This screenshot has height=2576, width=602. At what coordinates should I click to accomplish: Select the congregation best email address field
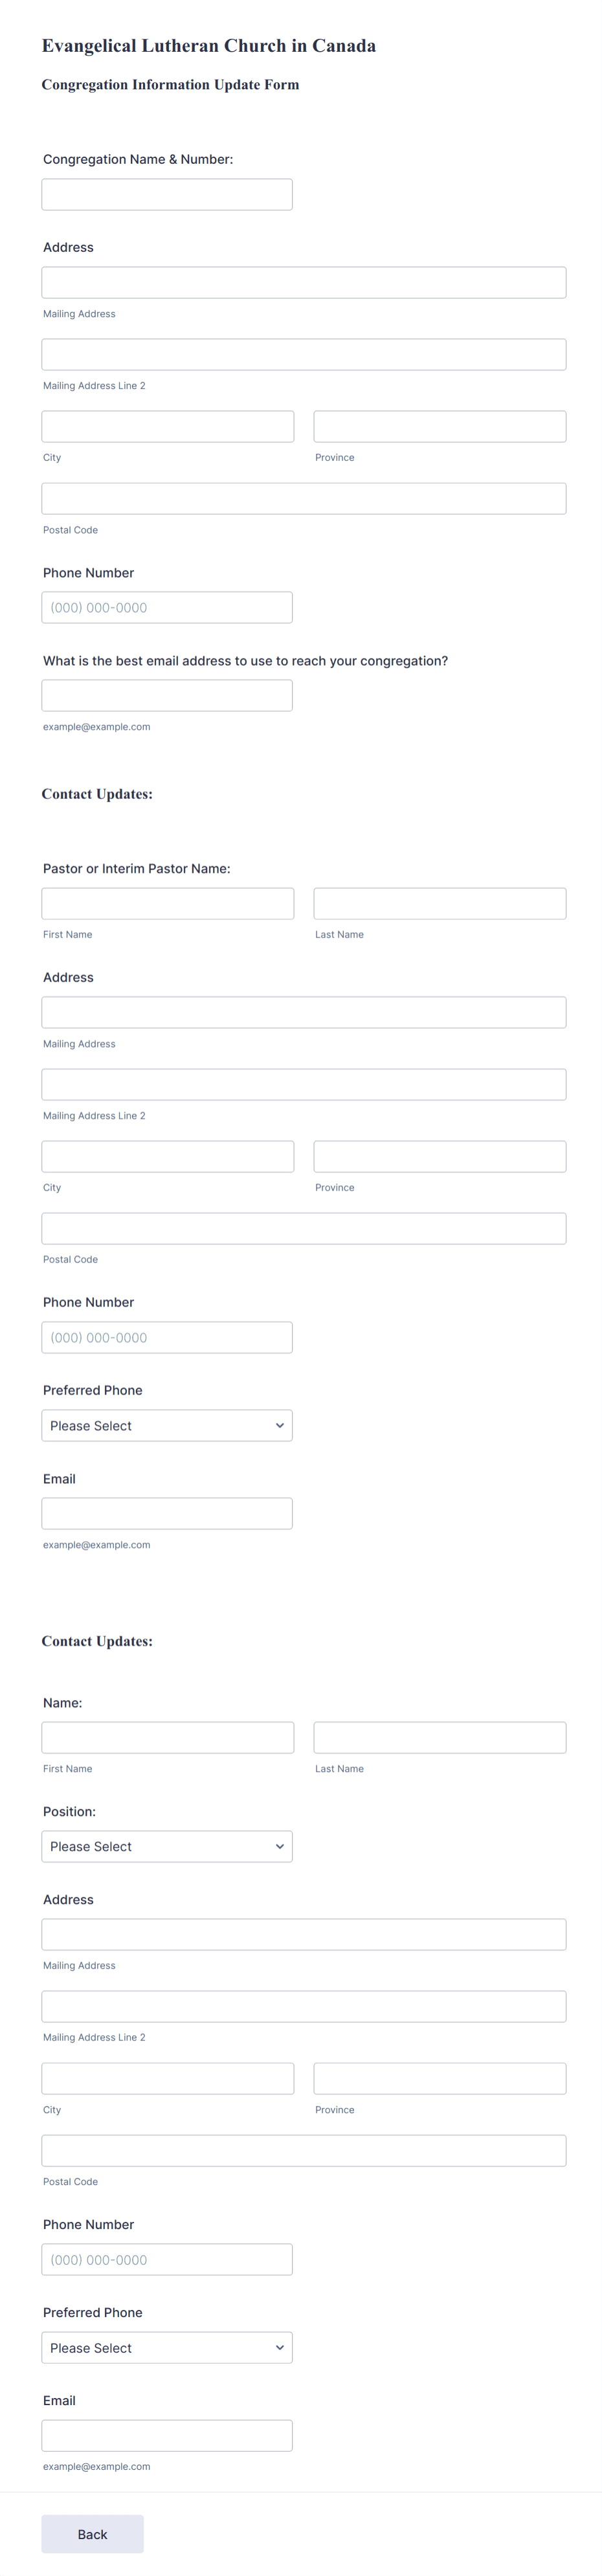[x=166, y=695]
